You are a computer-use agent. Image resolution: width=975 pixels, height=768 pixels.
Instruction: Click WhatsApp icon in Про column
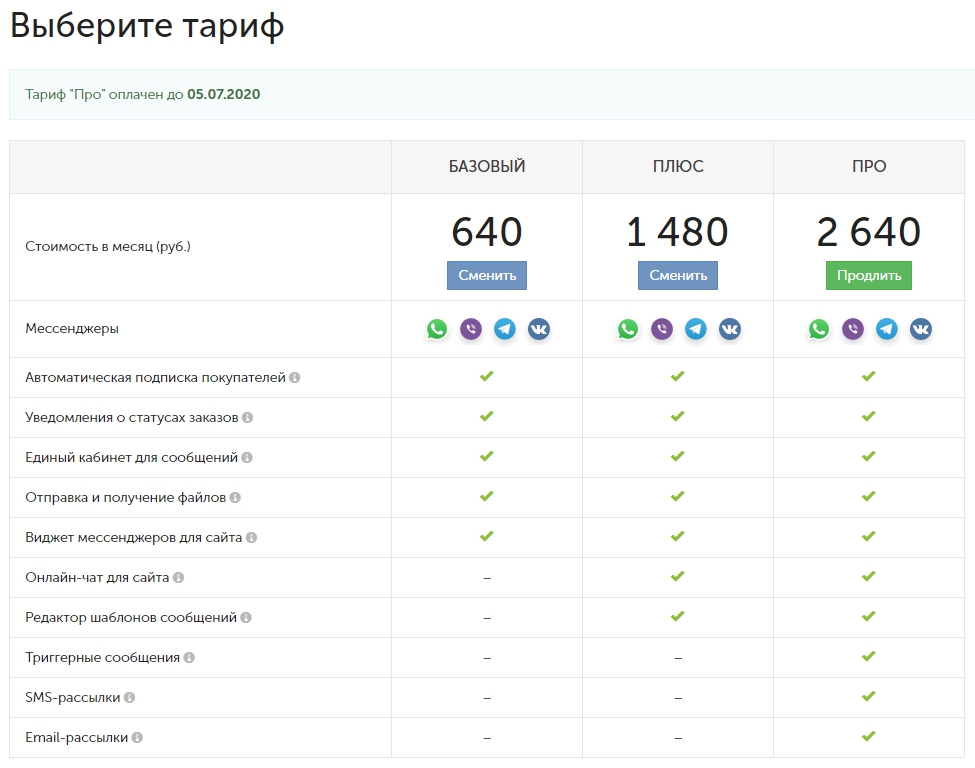coord(819,329)
